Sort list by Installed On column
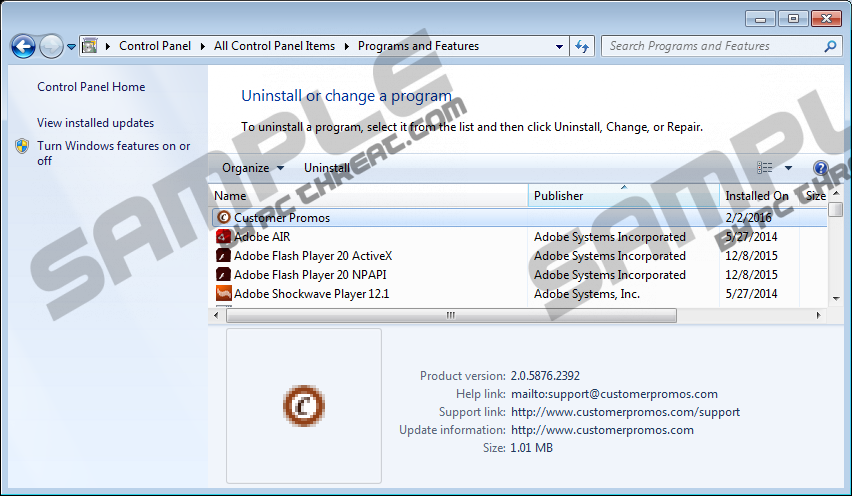852x496 pixels. pyautogui.click(x=757, y=196)
